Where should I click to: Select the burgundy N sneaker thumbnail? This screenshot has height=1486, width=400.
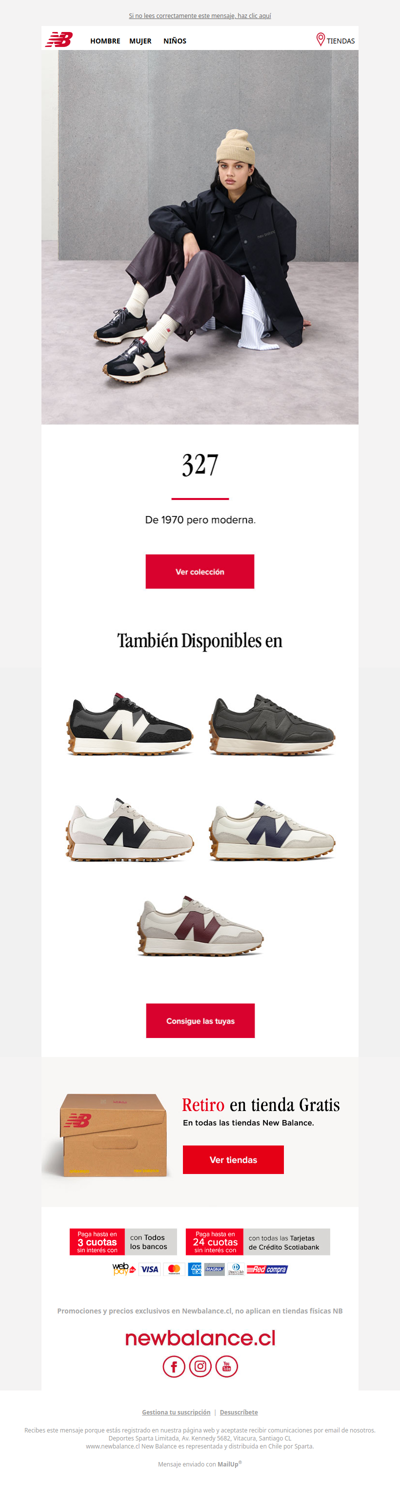click(x=200, y=927)
